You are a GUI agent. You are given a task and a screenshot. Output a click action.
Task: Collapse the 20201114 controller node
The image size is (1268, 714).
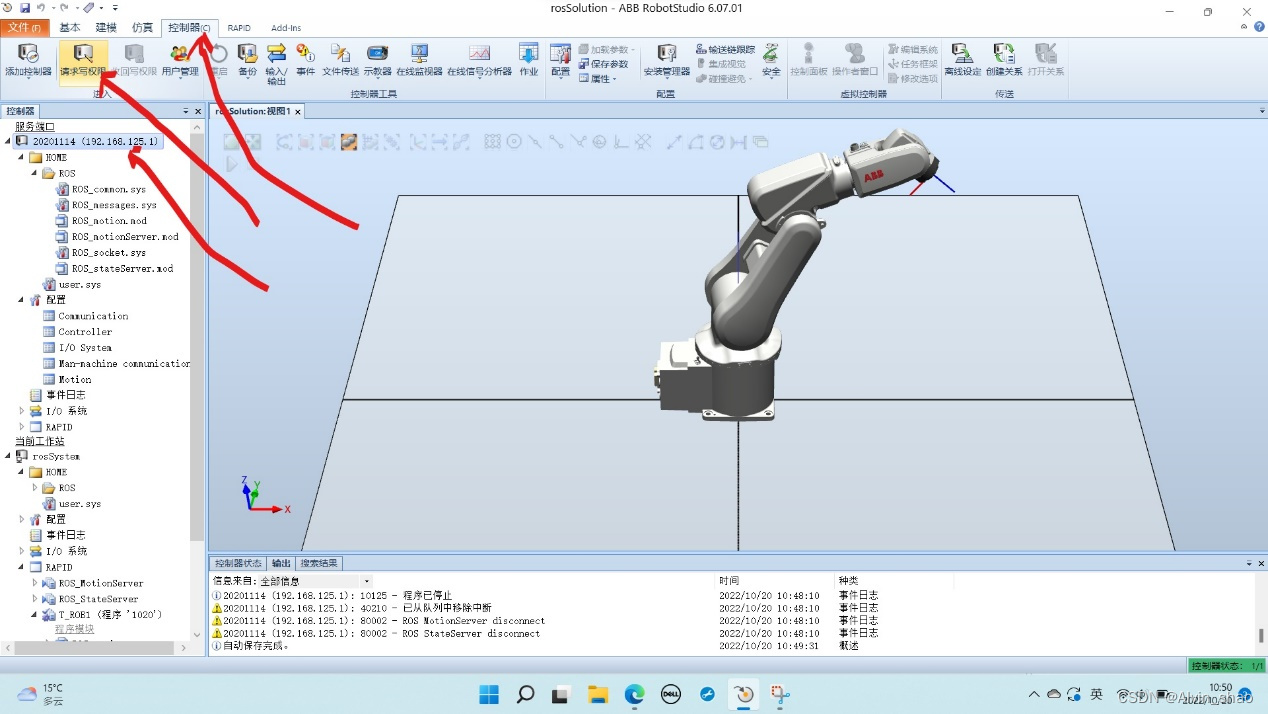click(x=8, y=142)
